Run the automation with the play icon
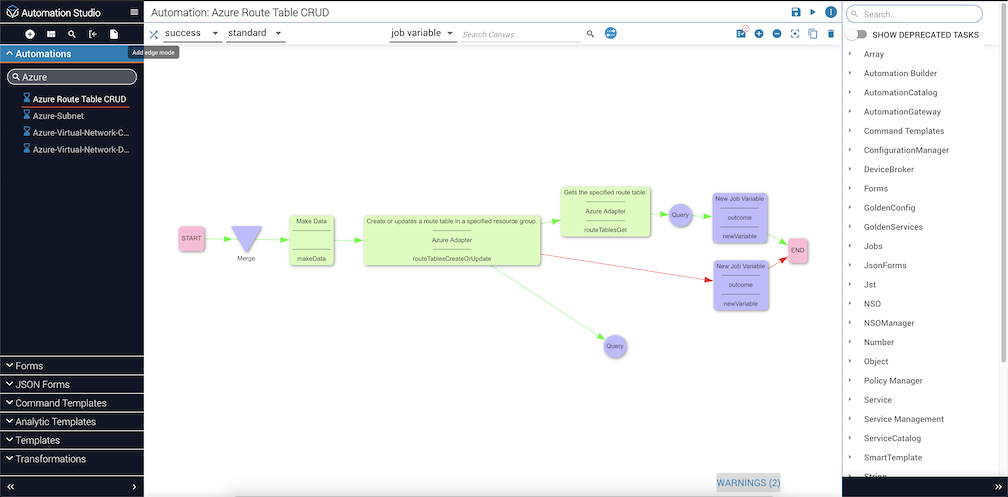 813,12
